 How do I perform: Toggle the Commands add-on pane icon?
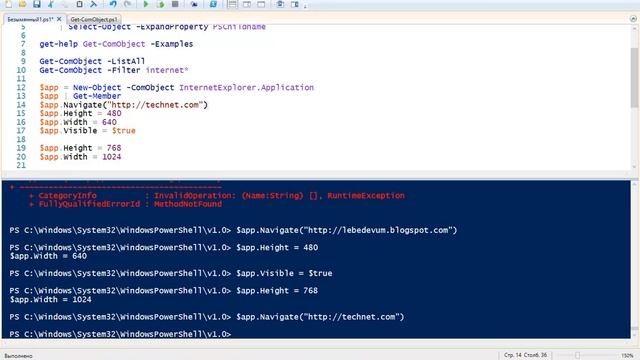point(295,4)
